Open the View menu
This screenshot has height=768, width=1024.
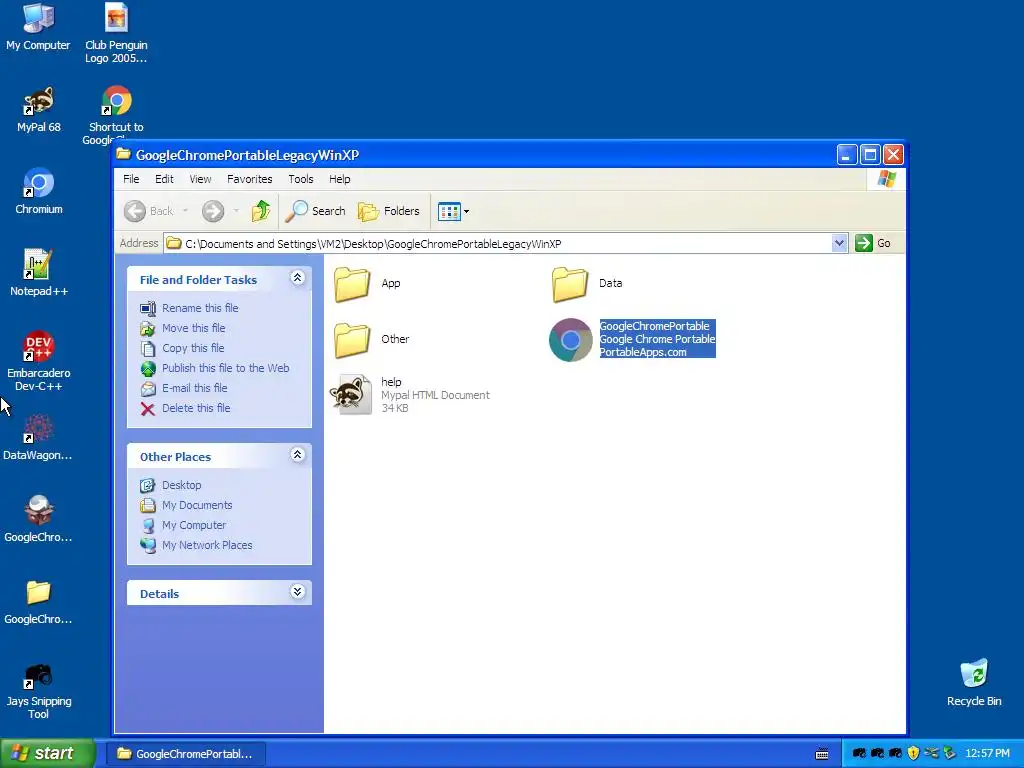tap(200, 179)
